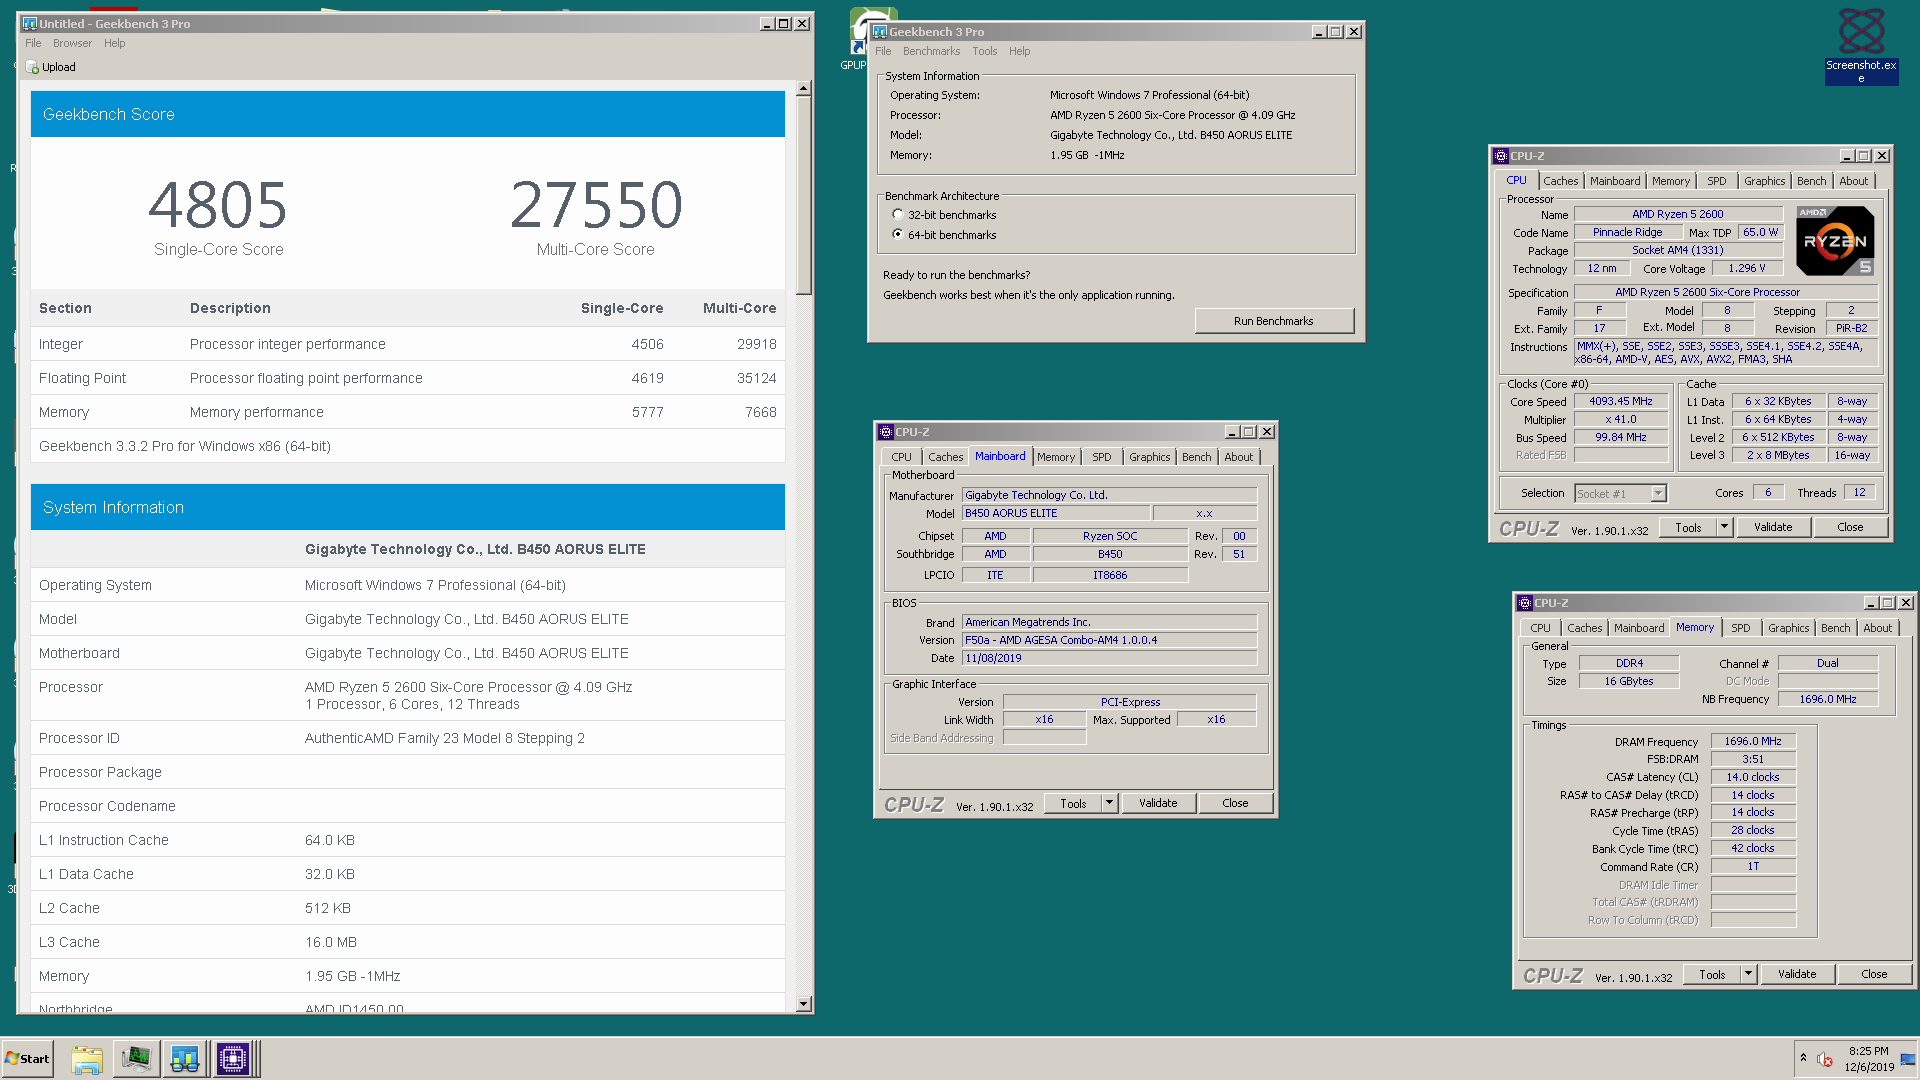Click Tools button in CPU tab CPU-Z window

pyautogui.click(x=1688, y=527)
